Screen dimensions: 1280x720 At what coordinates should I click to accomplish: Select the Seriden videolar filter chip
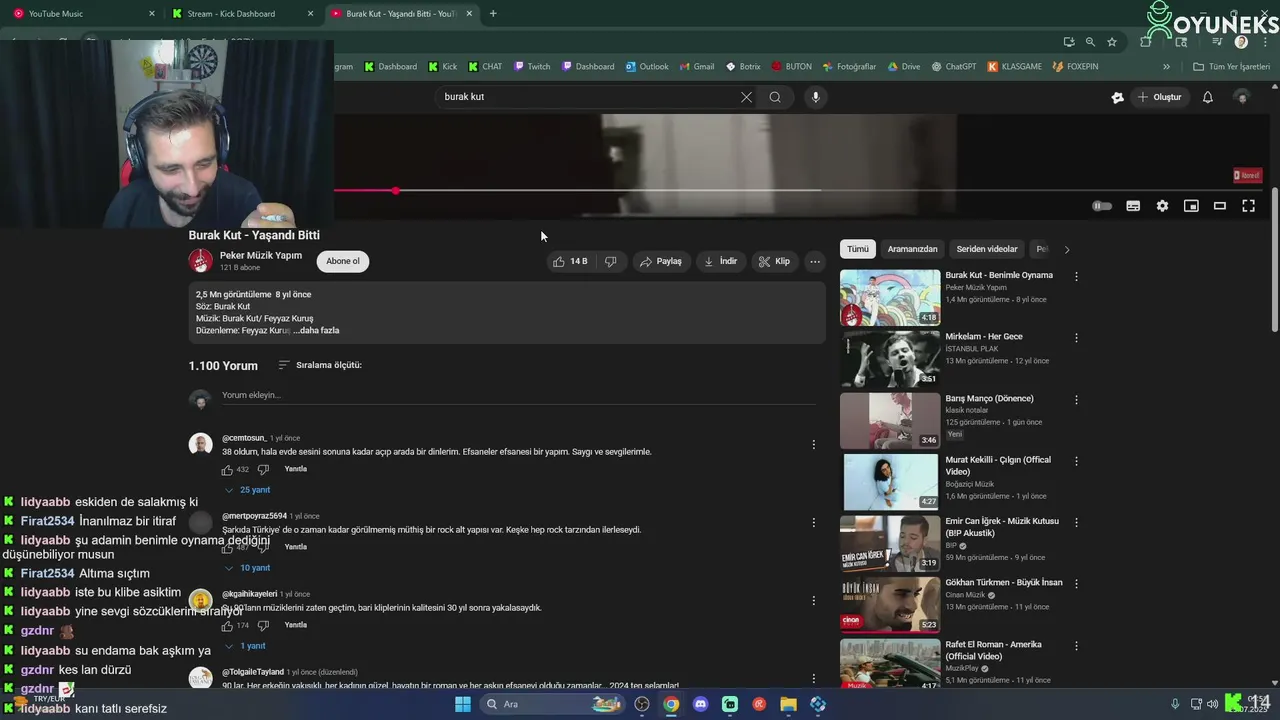pos(987,249)
